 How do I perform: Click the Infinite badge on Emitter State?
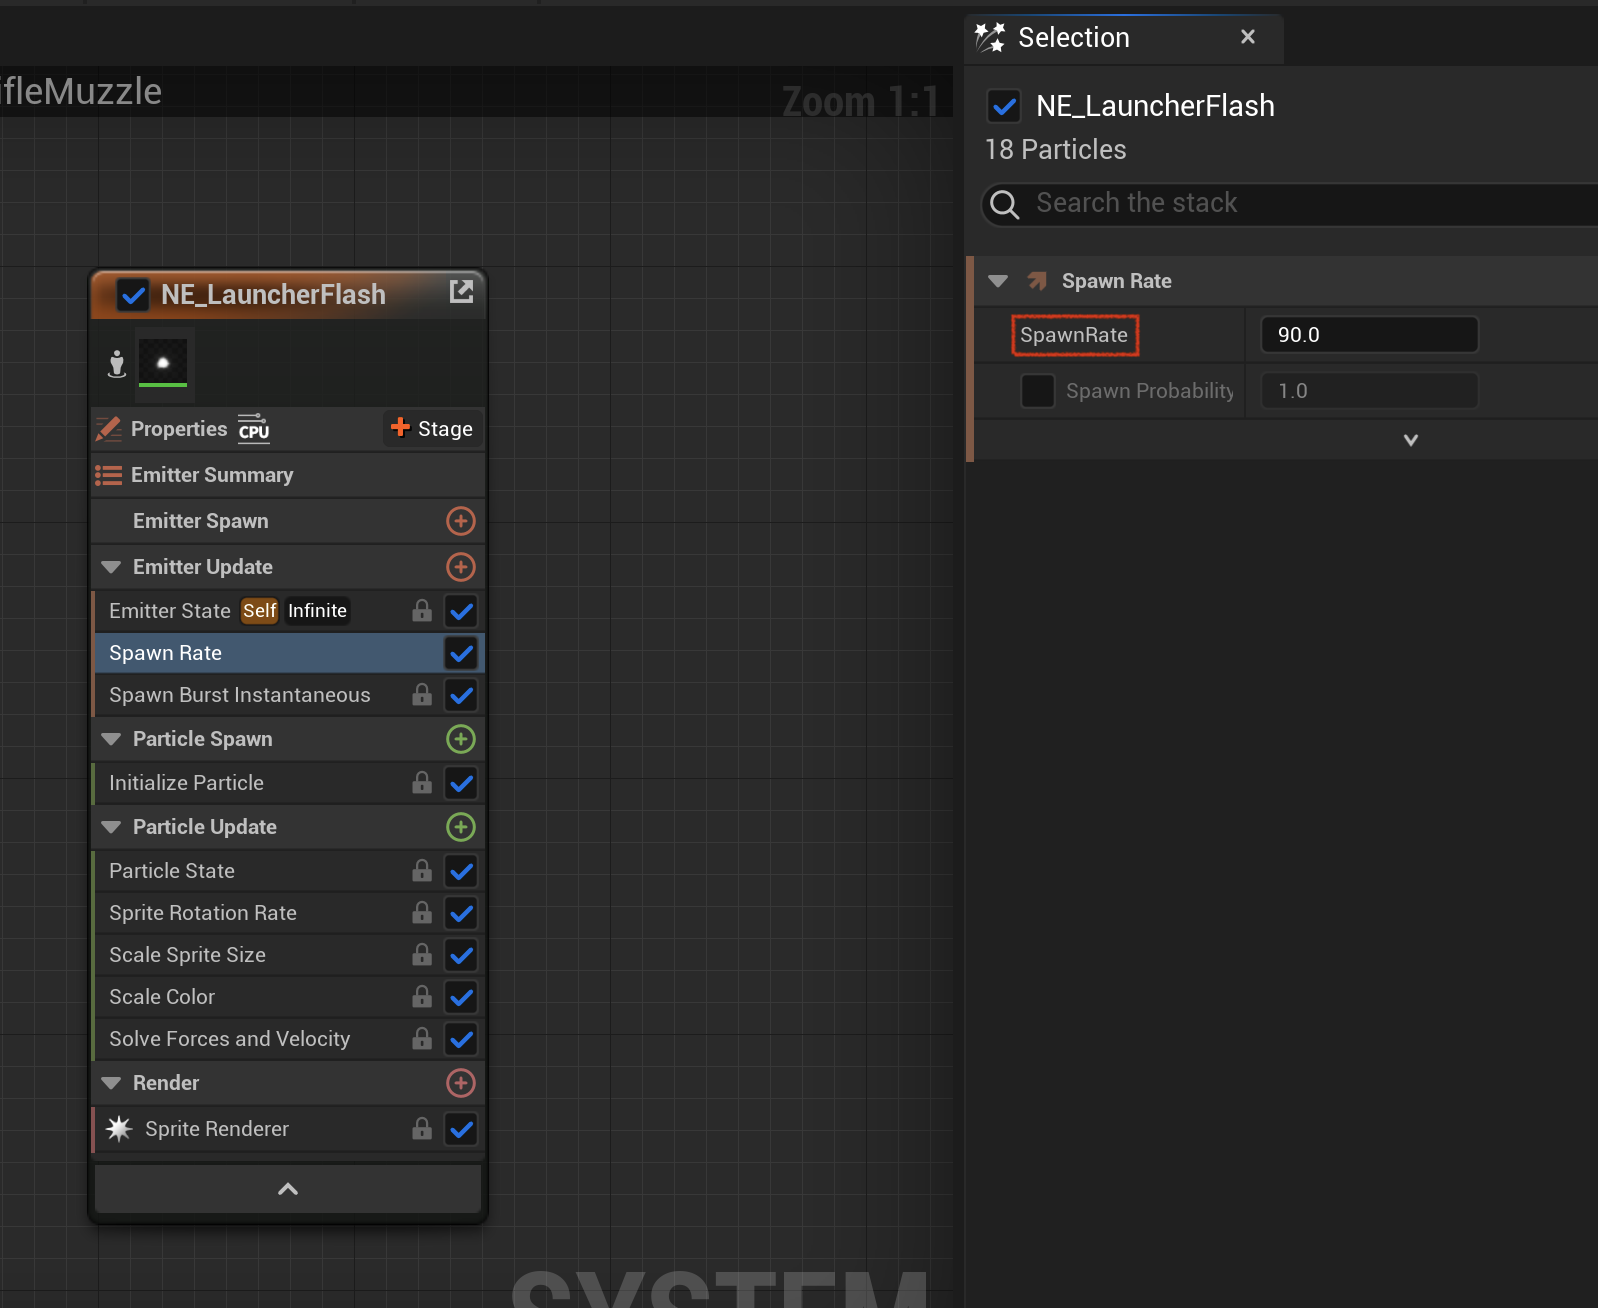(x=317, y=611)
